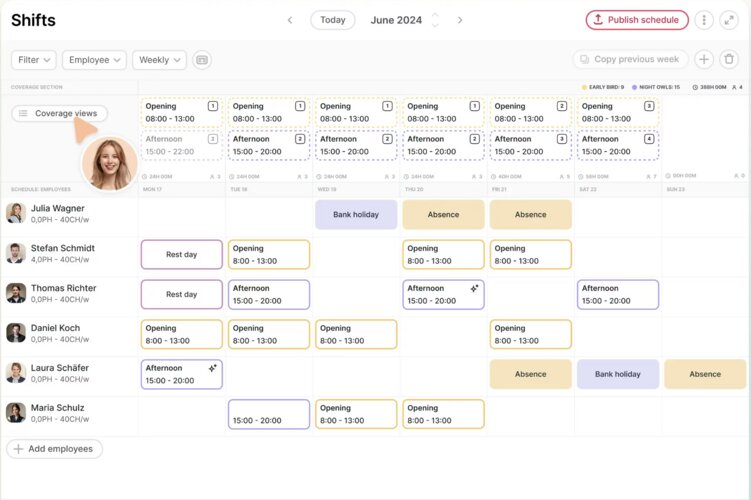This screenshot has width=751, height=500.
Task: Click the fullscreen expand icon
Action: click(x=729, y=20)
